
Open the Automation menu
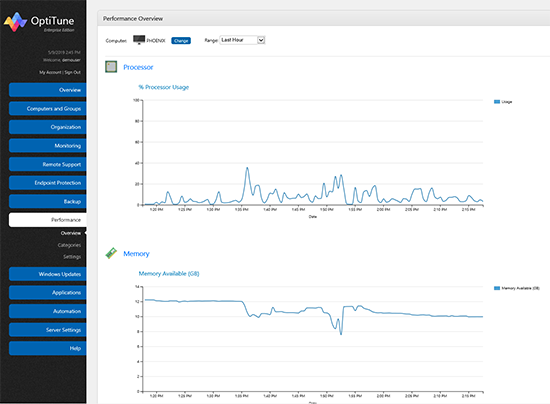click(48, 311)
